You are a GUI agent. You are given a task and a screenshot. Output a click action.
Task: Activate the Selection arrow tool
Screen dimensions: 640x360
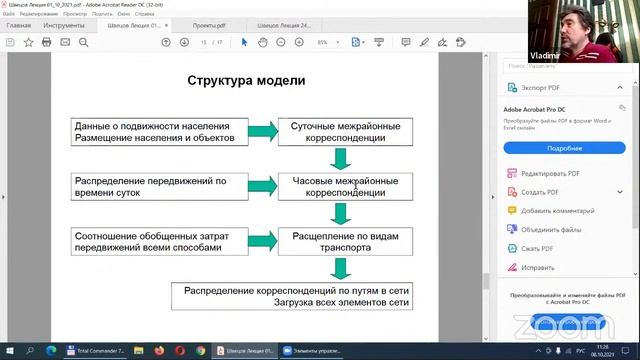[x=244, y=42]
